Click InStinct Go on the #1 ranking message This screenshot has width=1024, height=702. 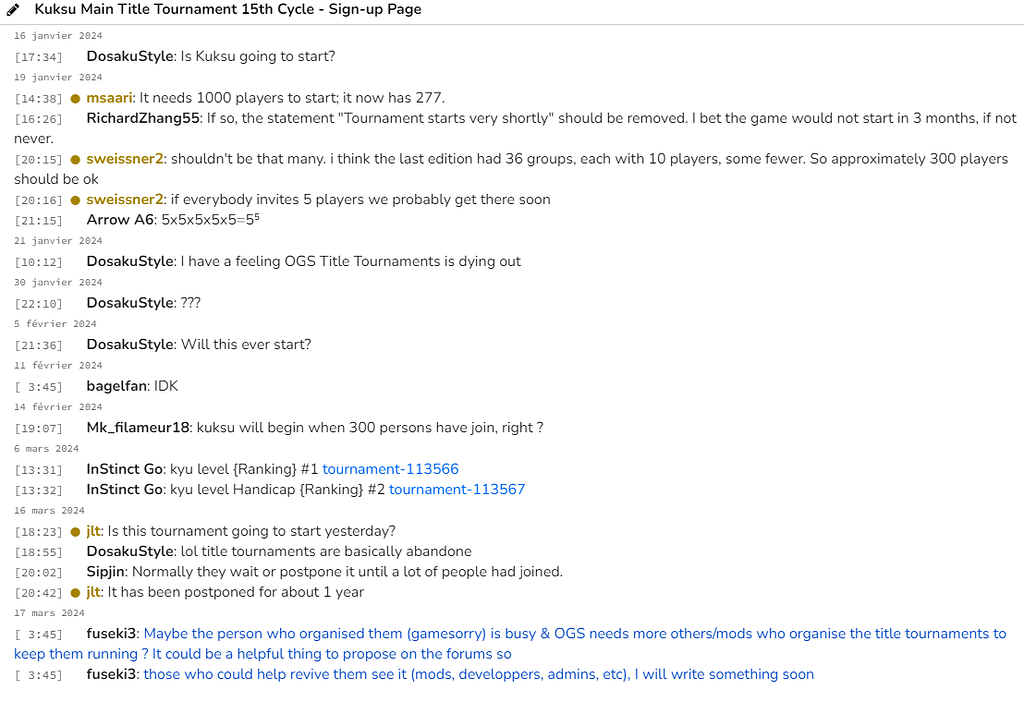coord(125,469)
